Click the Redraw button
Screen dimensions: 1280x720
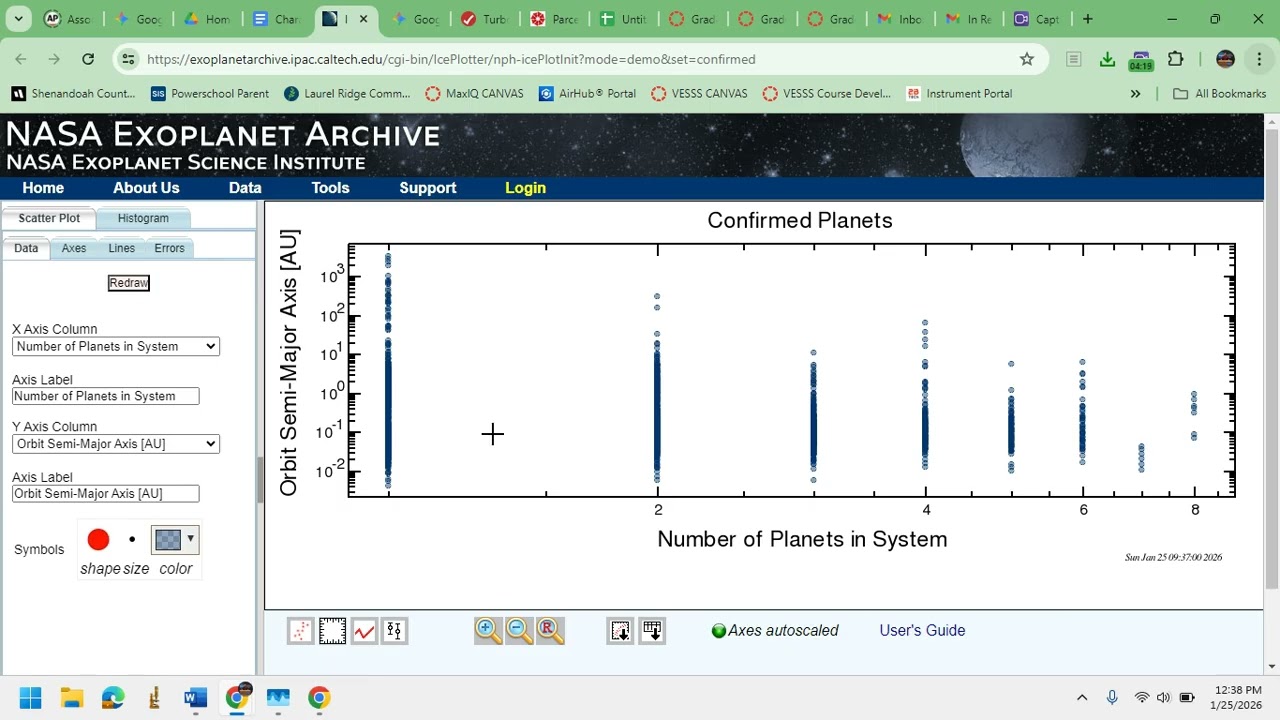point(129,283)
